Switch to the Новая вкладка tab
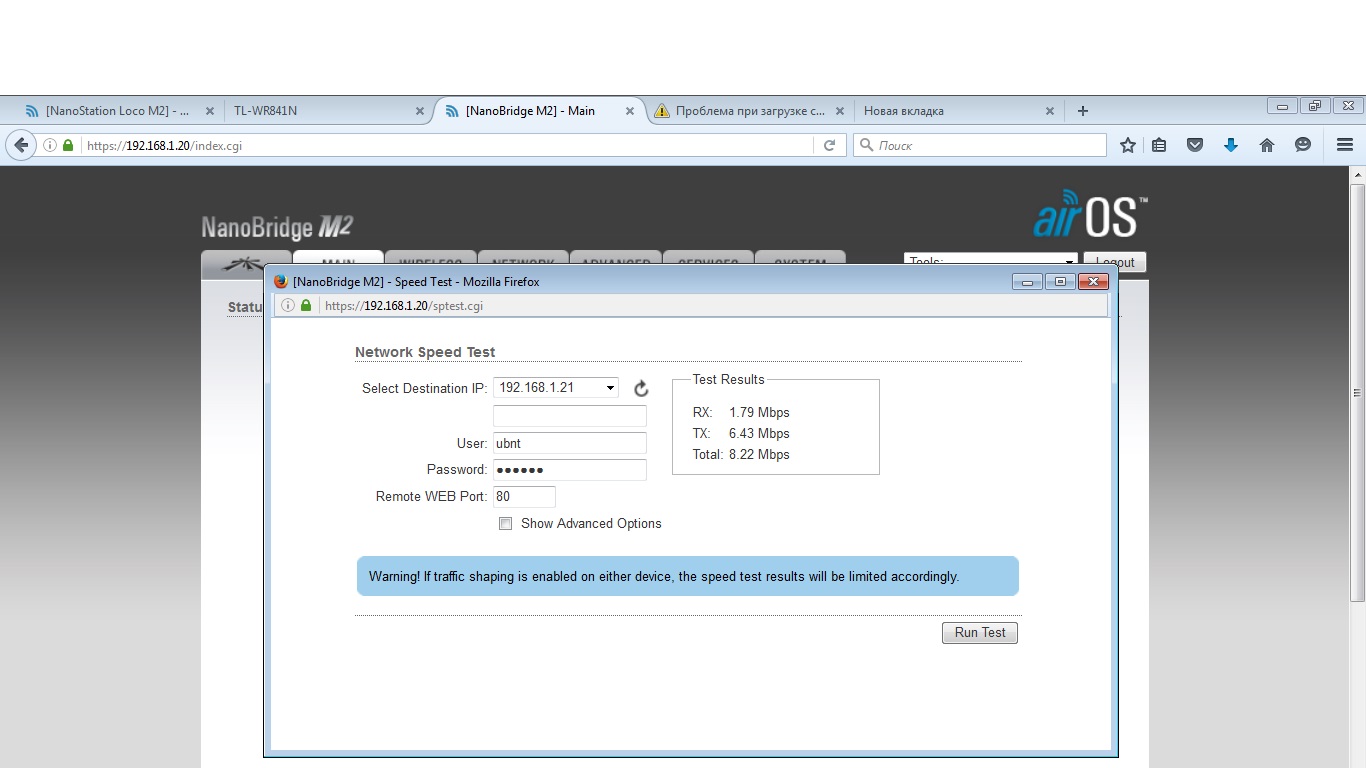Viewport: 1366px width, 768px height. click(957, 111)
